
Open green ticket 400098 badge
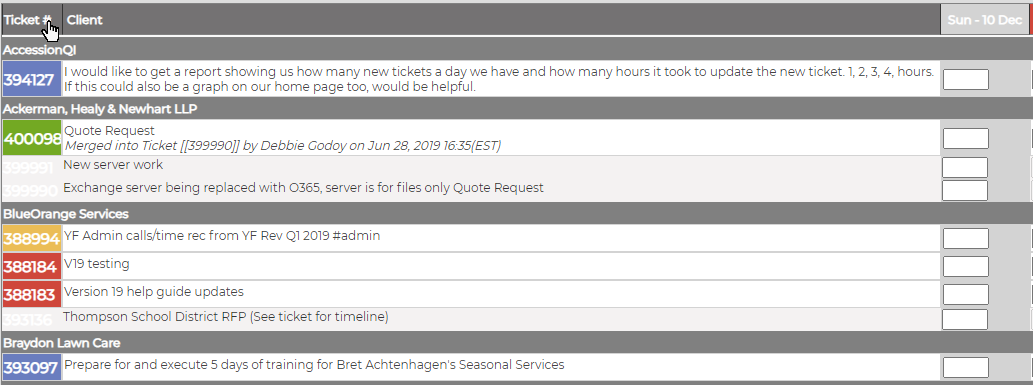tap(32, 138)
